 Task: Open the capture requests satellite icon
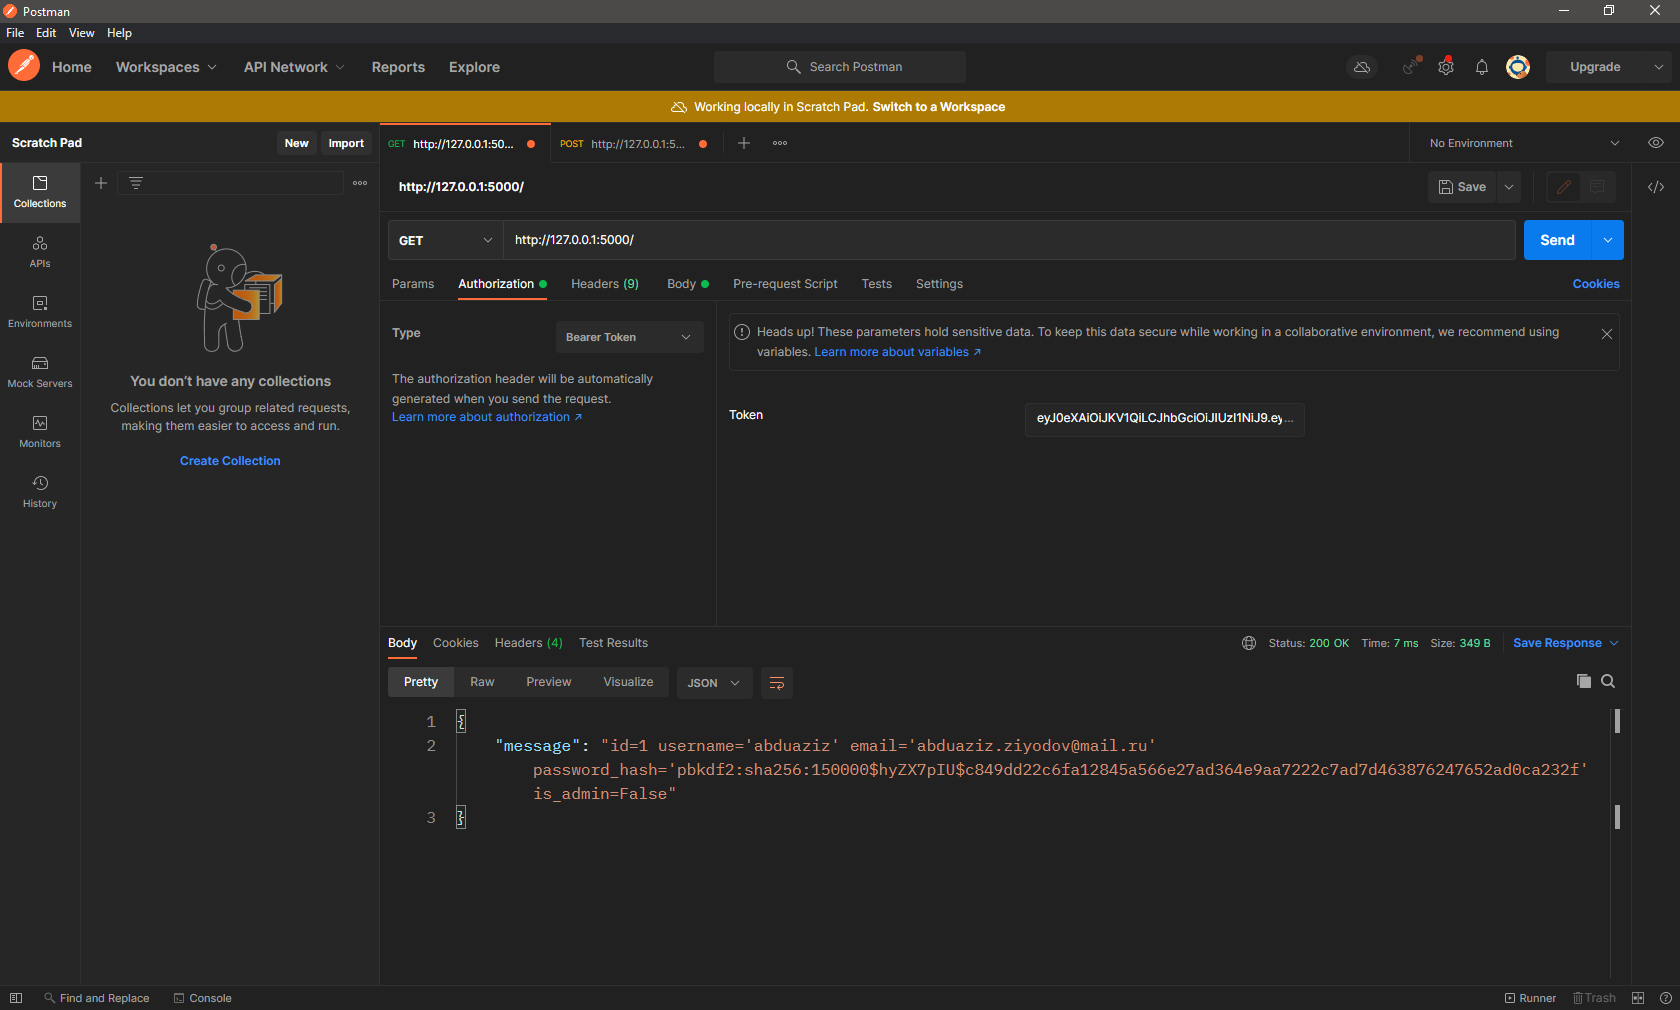pyautogui.click(x=1411, y=67)
